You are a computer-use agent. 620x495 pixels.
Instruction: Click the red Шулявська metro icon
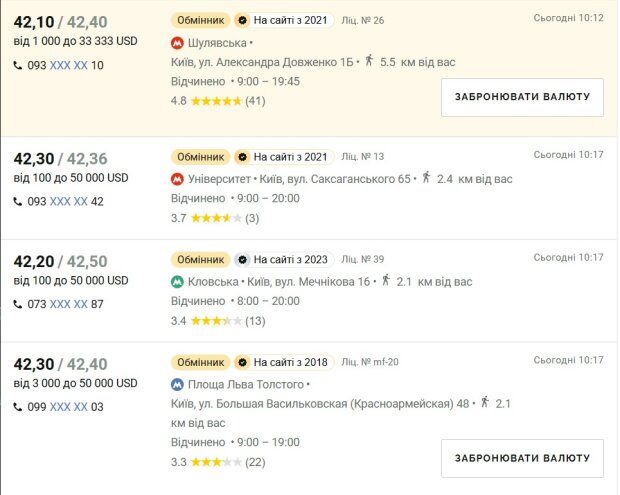177,43
